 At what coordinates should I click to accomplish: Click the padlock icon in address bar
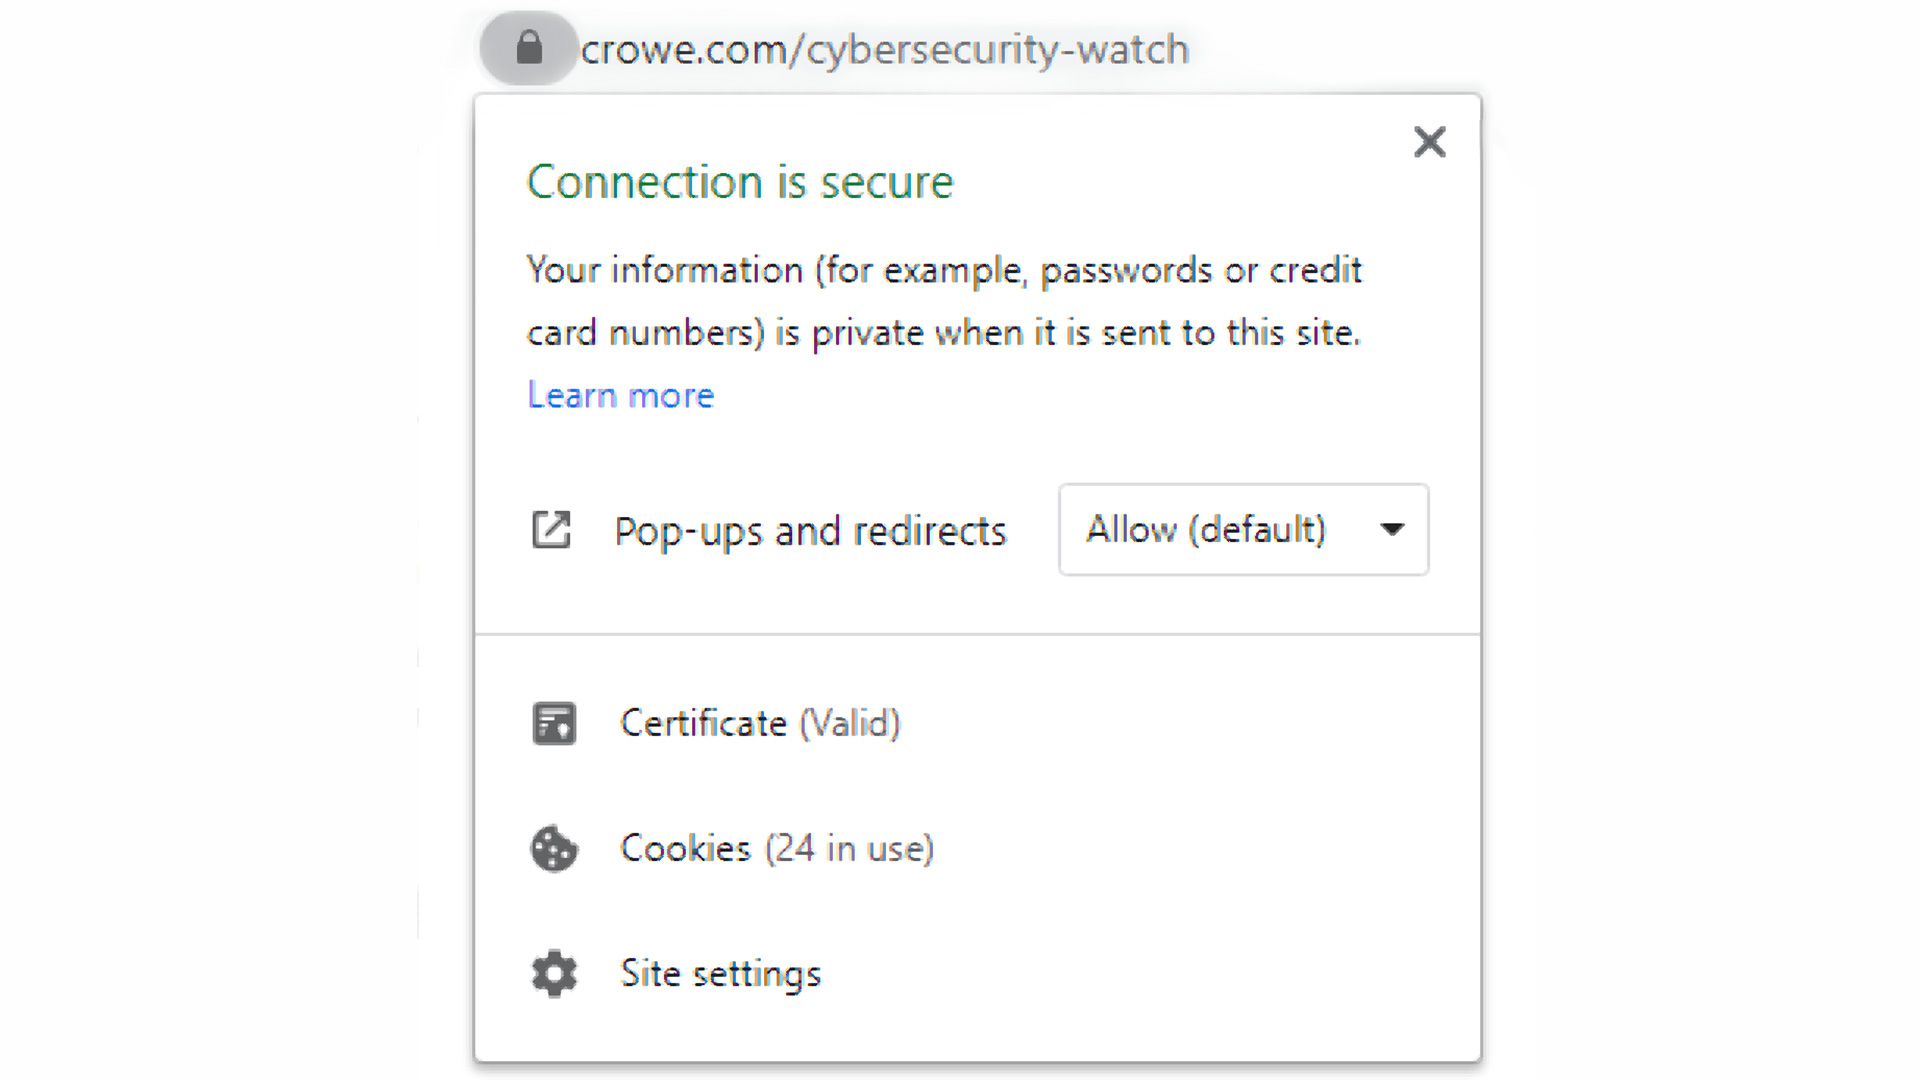coord(529,48)
